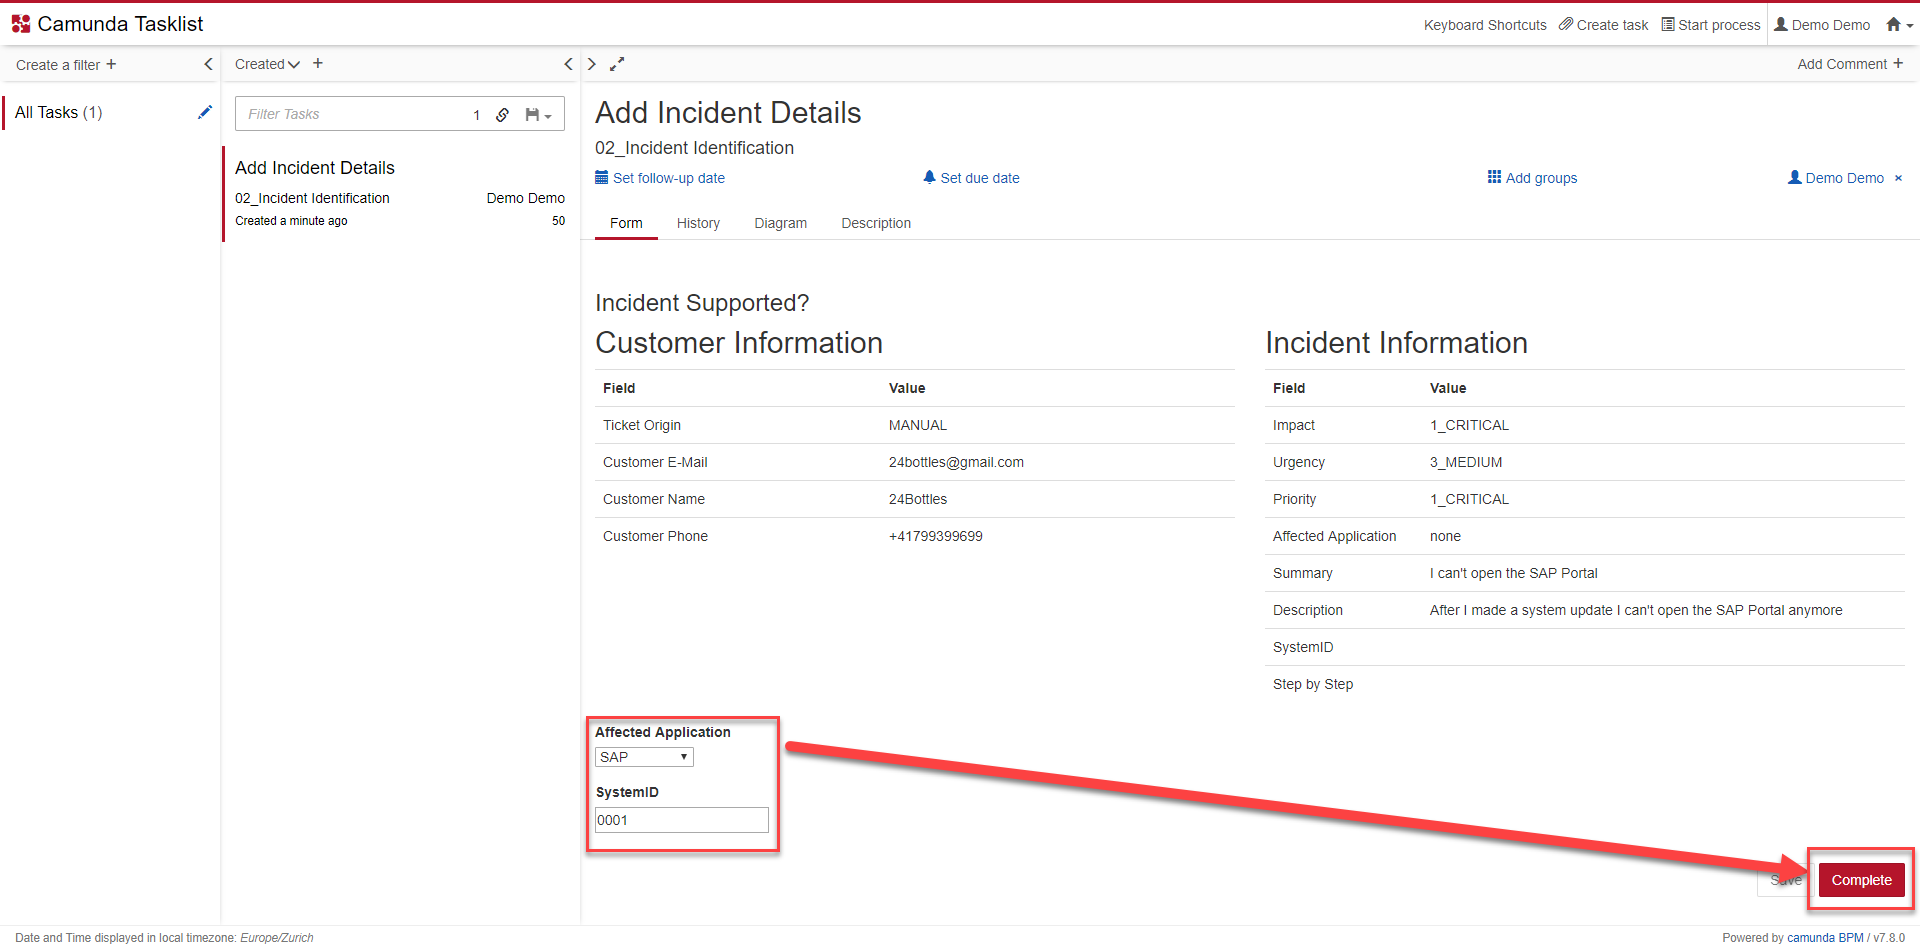Click Demo Demo assignee link
Image resolution: width=1920 pixels, height=949 pixels.
pyautogui.click(x=1836, y=178)
